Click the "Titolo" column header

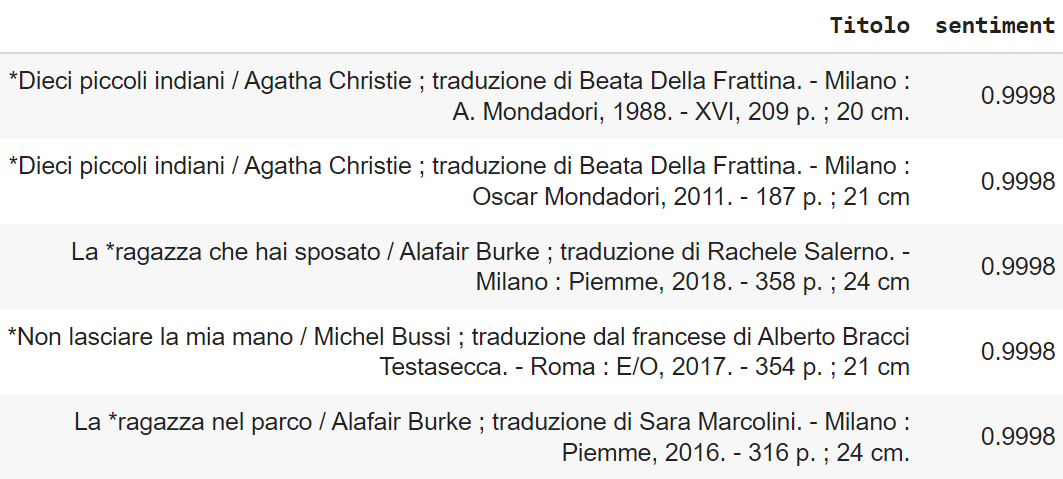869,26
